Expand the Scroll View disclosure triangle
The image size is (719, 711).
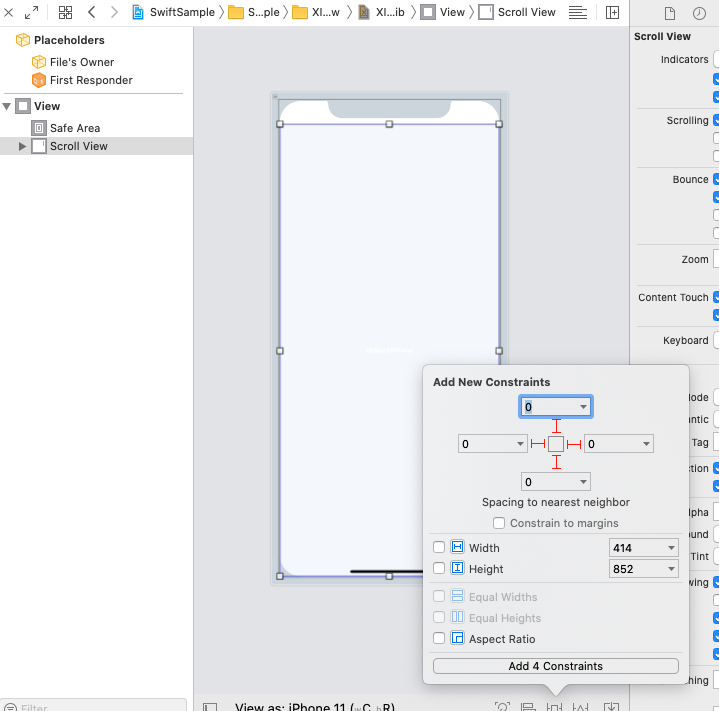click(22, 146)
